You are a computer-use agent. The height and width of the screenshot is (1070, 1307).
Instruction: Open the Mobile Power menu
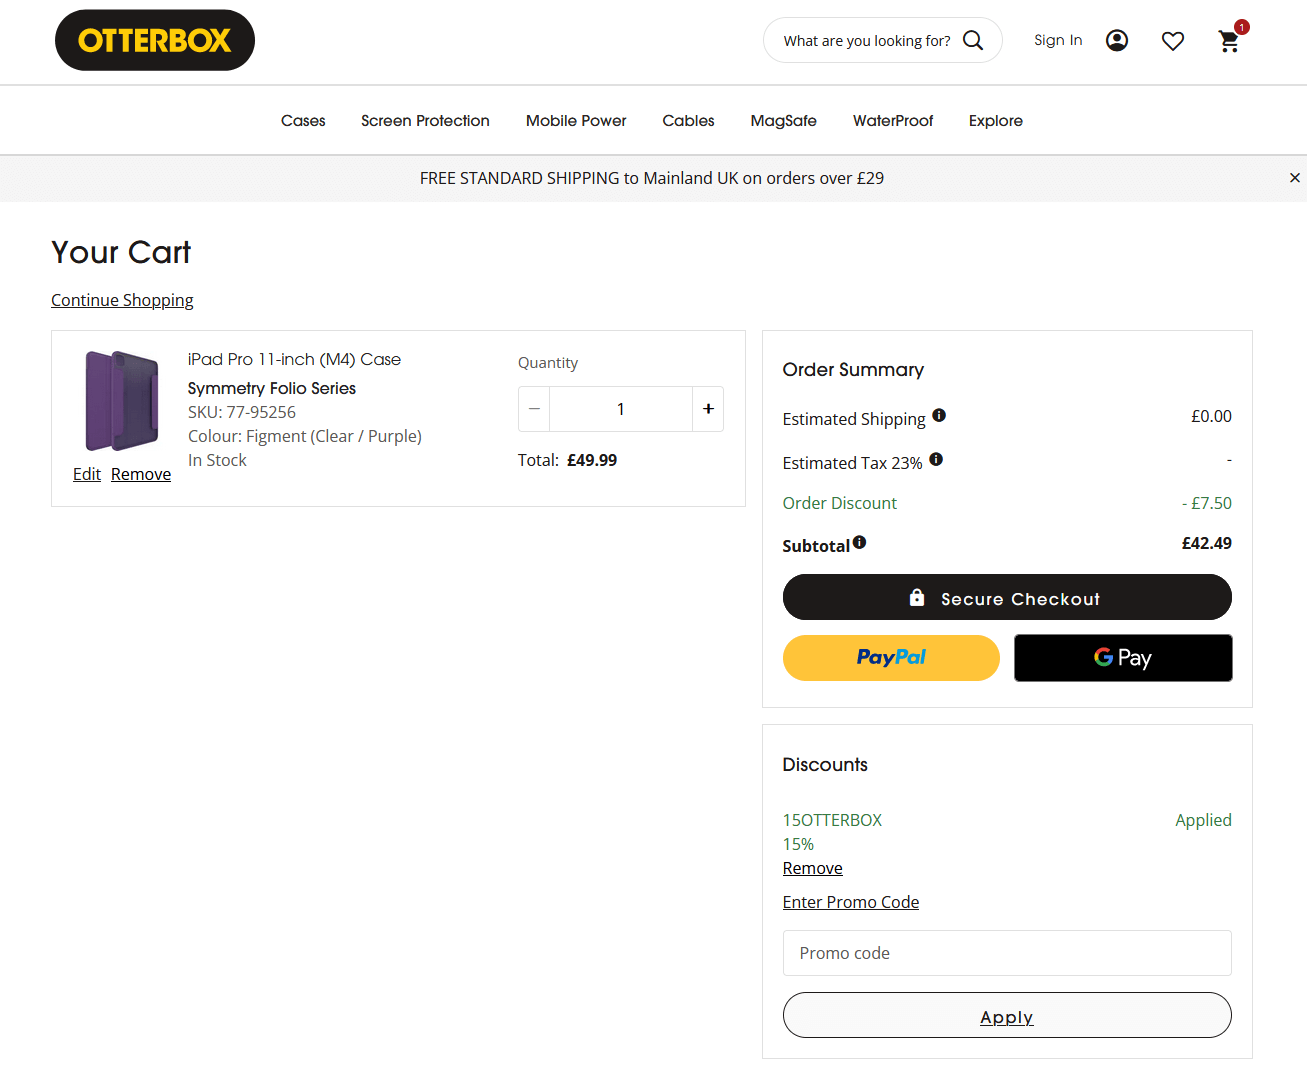[x=576, y=120]
